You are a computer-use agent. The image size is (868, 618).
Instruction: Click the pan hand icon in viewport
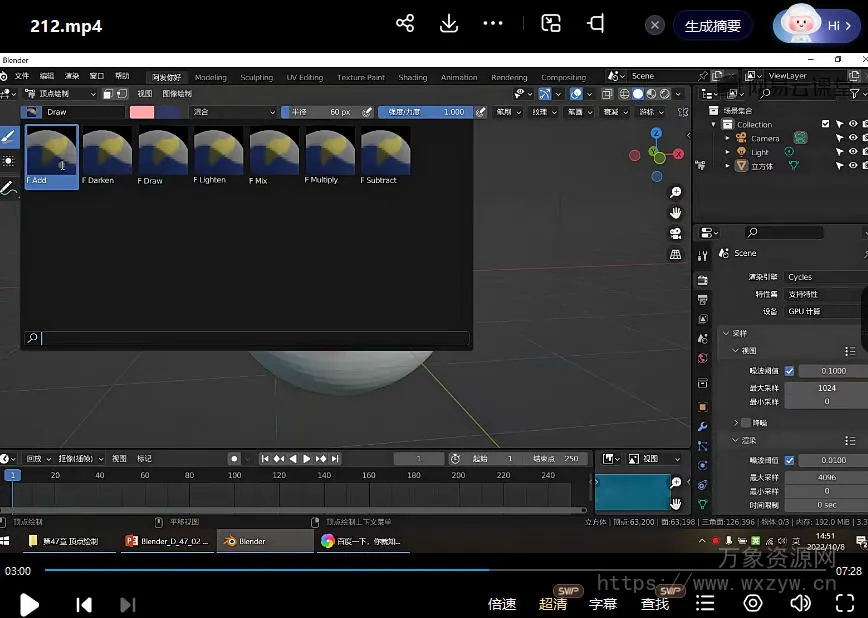676,213
